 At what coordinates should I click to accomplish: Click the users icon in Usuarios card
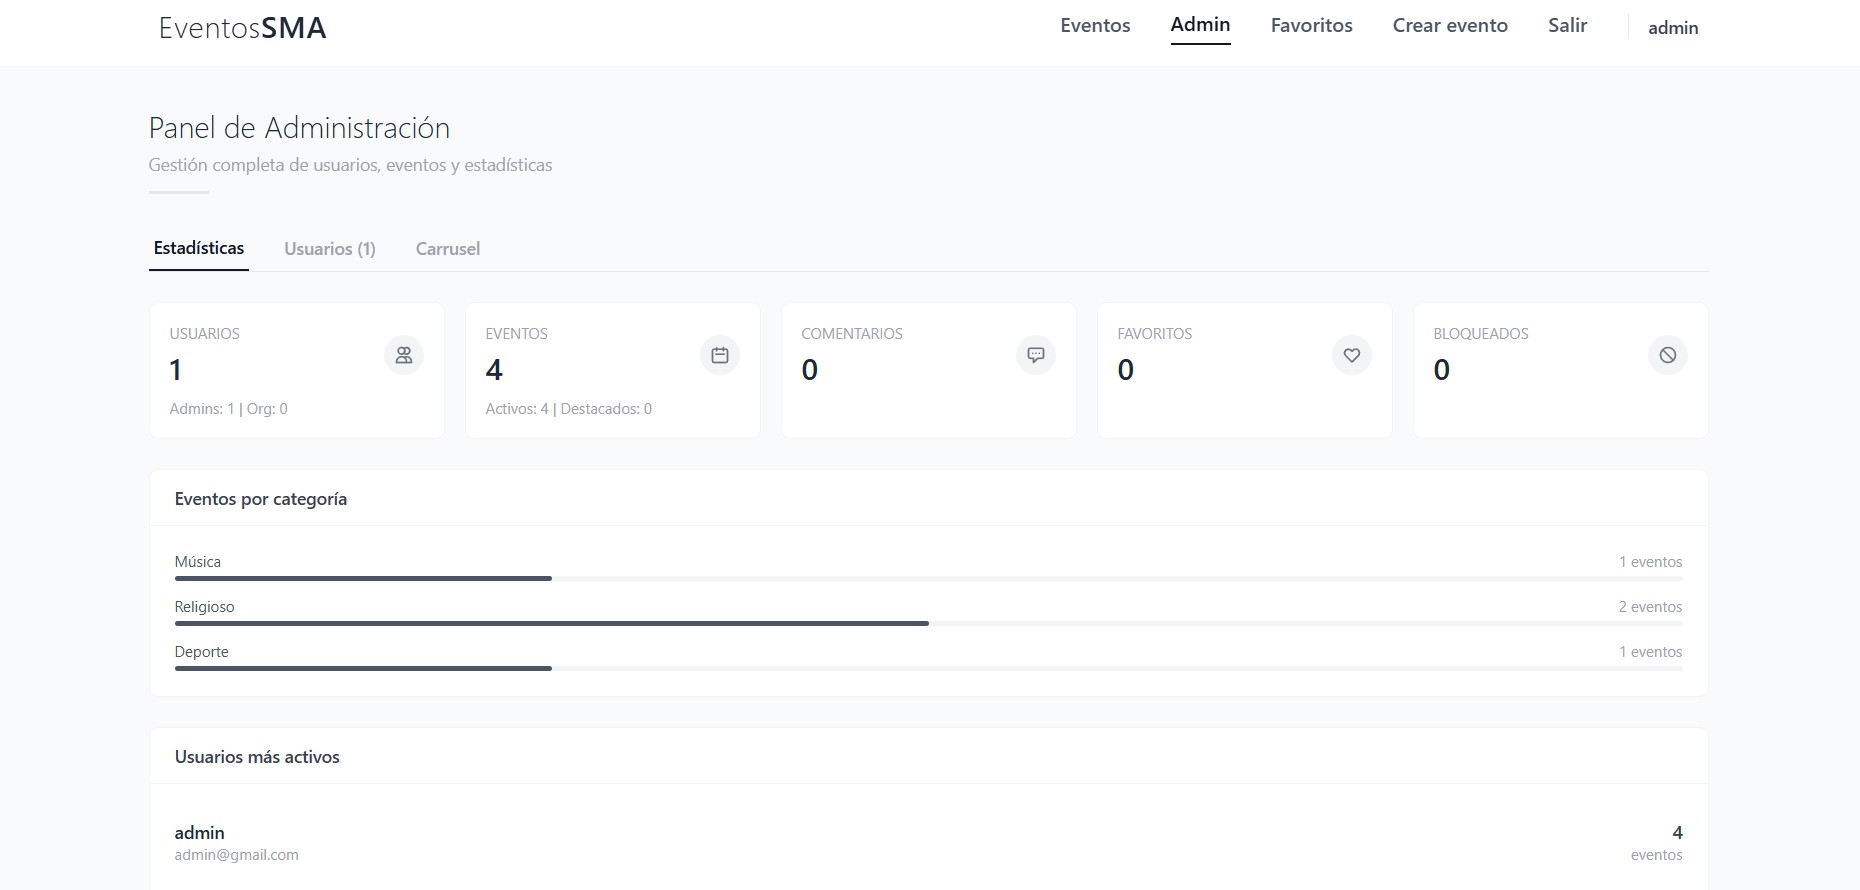[404, 355]
